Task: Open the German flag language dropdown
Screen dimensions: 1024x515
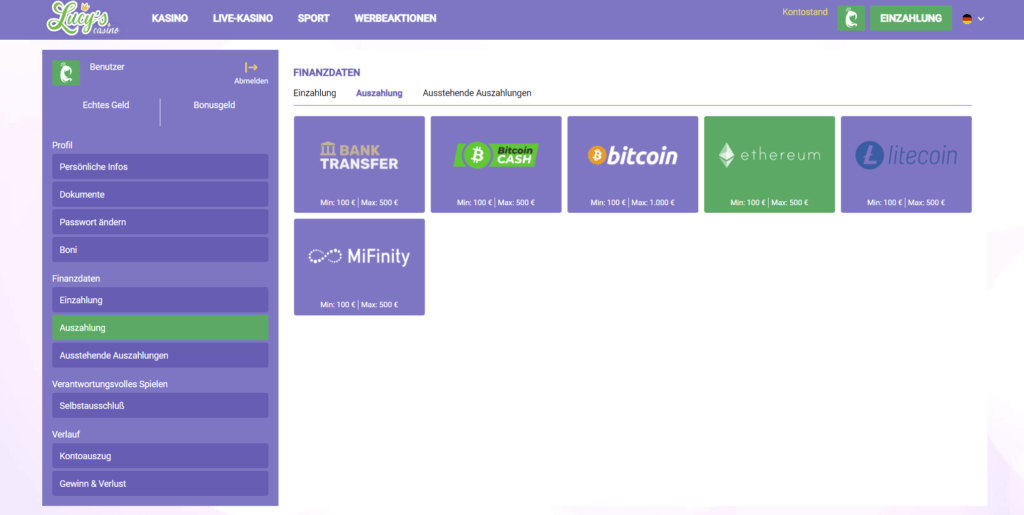Action: coord(972,19)
